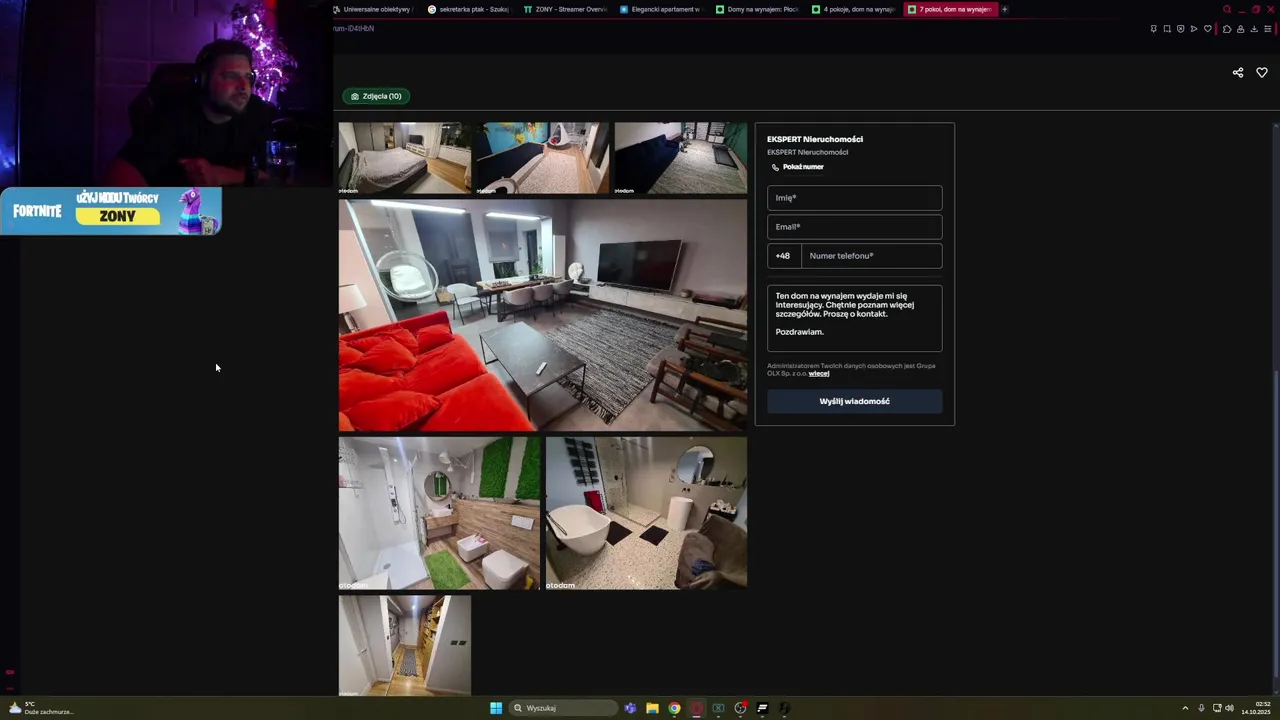
Task: Open the Opera GX taskbar icon
Action: point(696,708)
